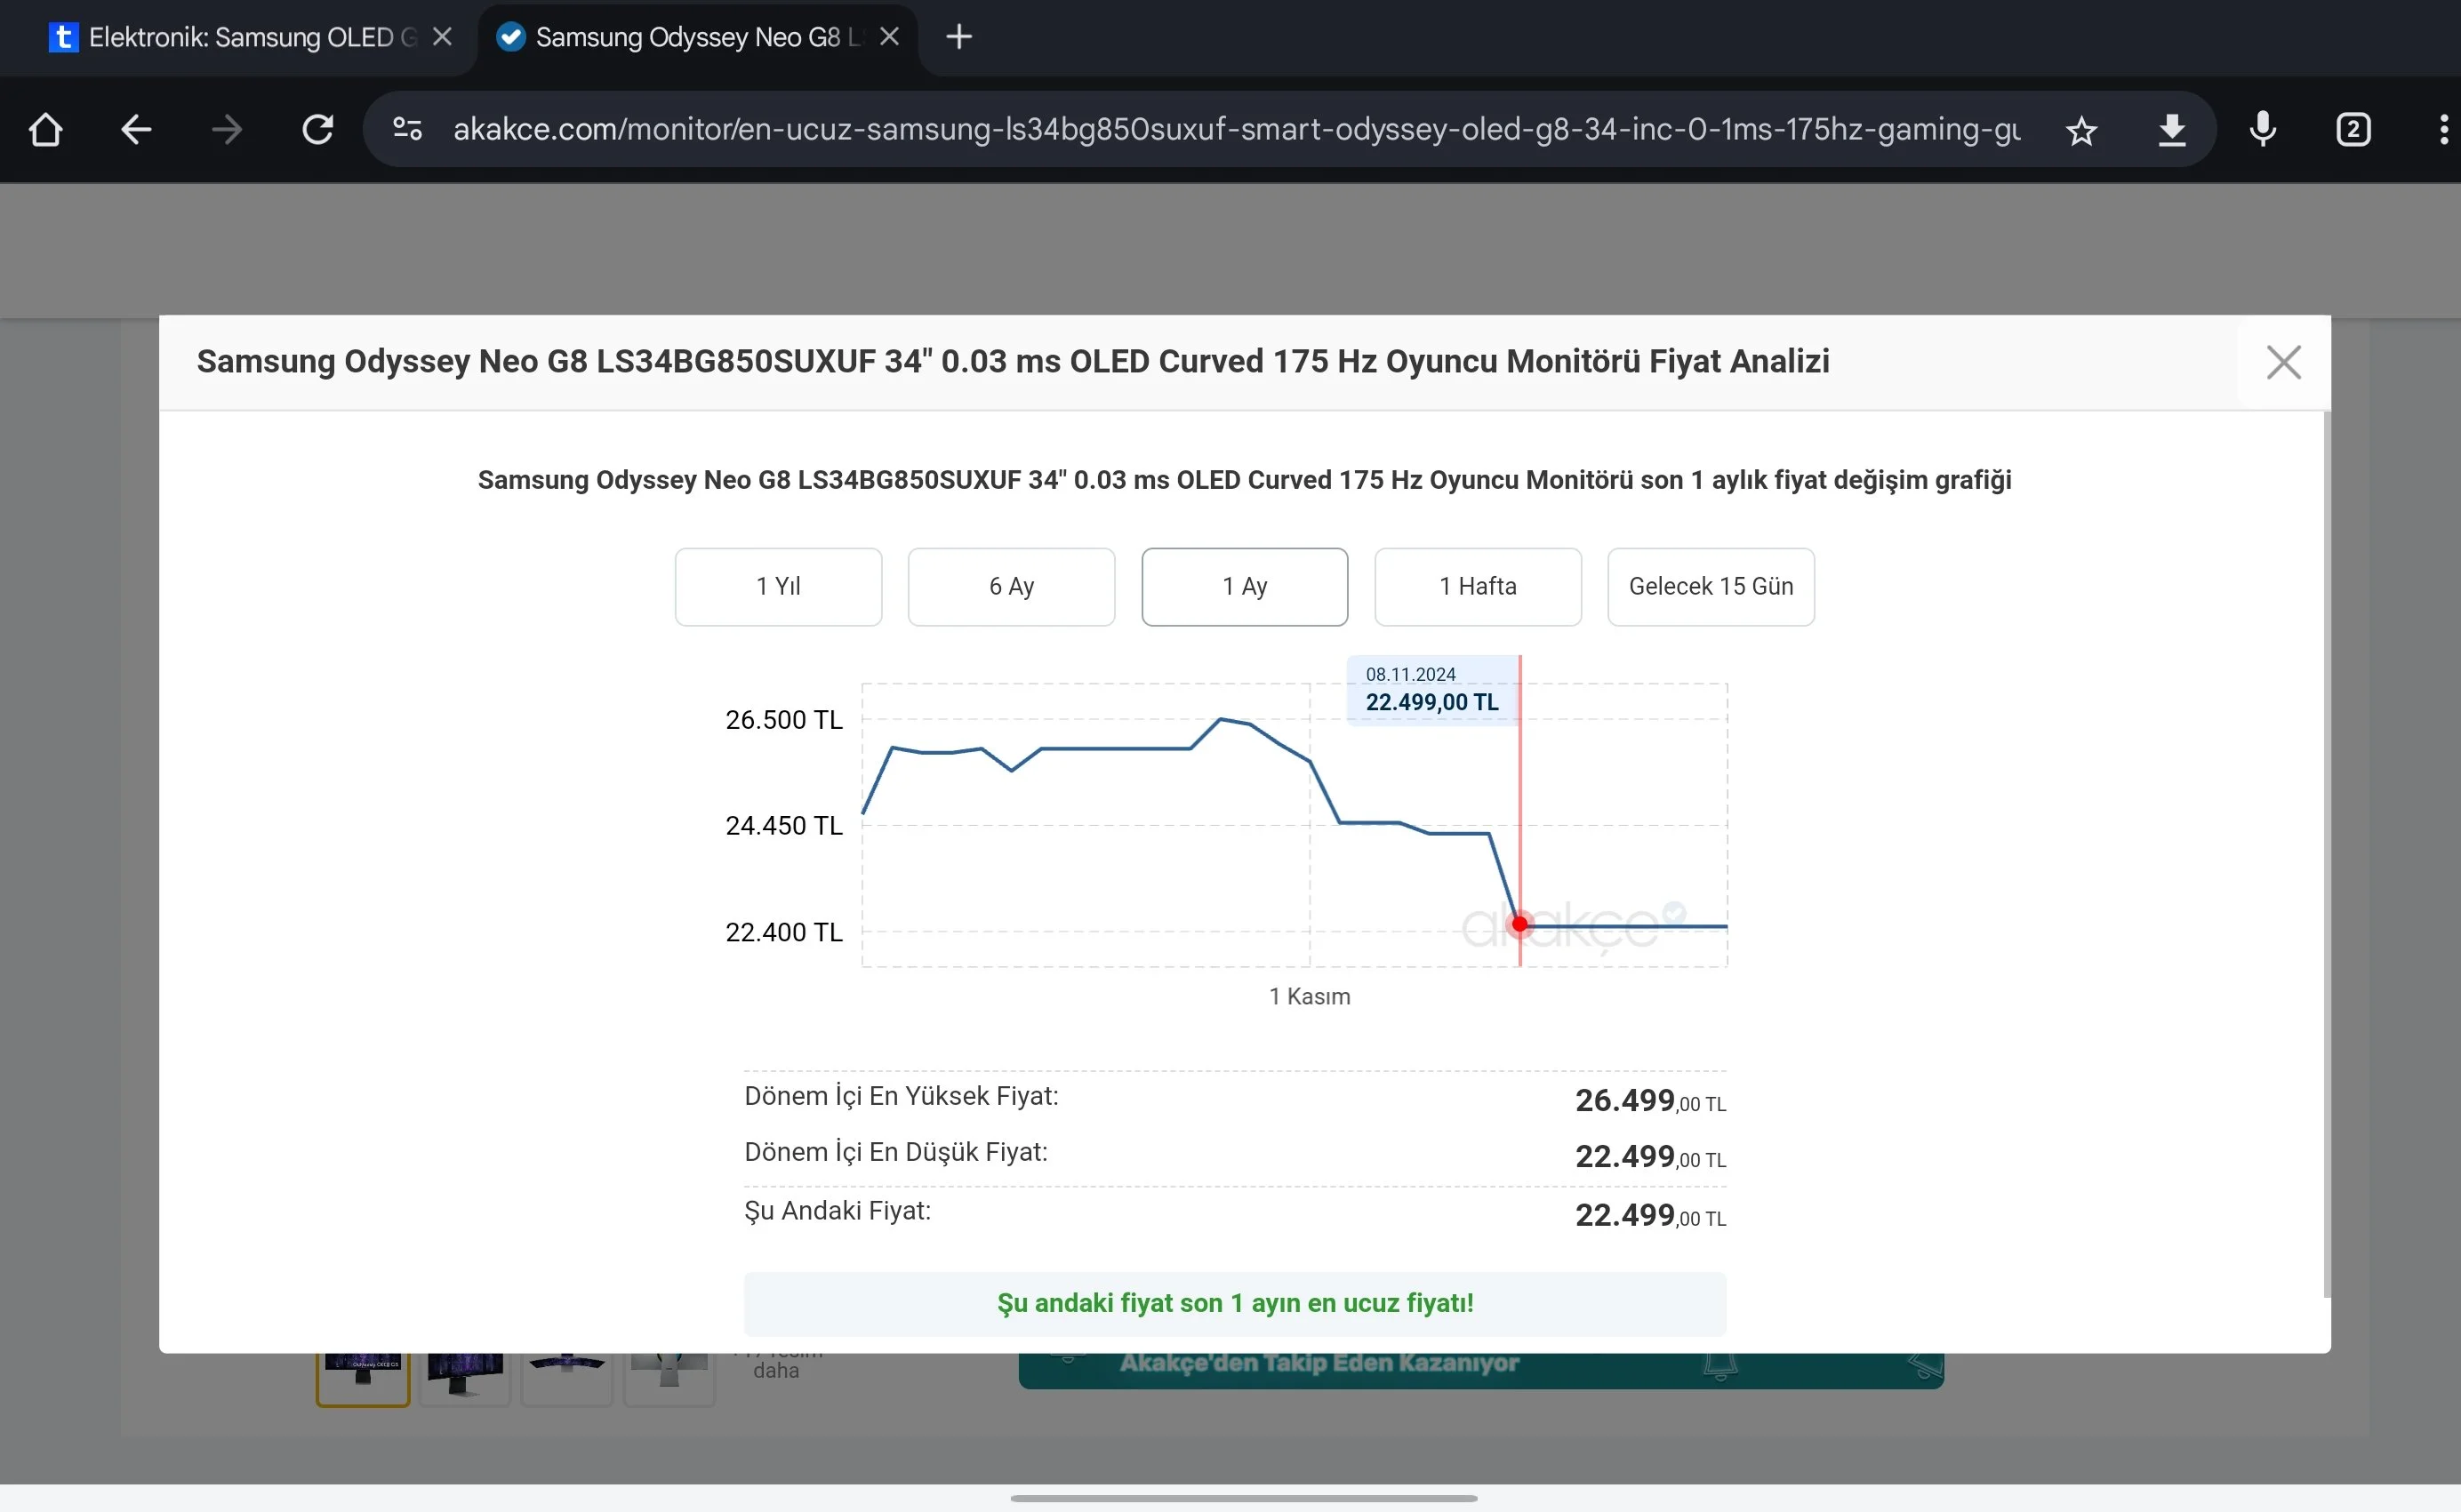Screen dimensions: 2461x1512
Task: Click the chart subtitle about 1 aylık grafiği
Action: coord(1244,481)
